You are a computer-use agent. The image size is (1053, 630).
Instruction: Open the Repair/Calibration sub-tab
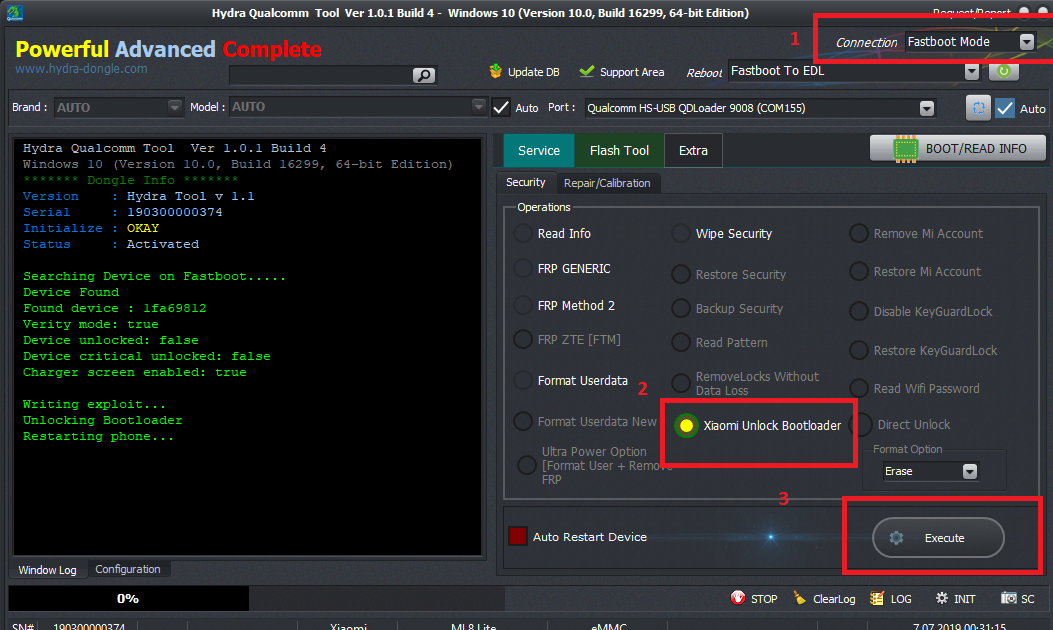click(607, 183)
